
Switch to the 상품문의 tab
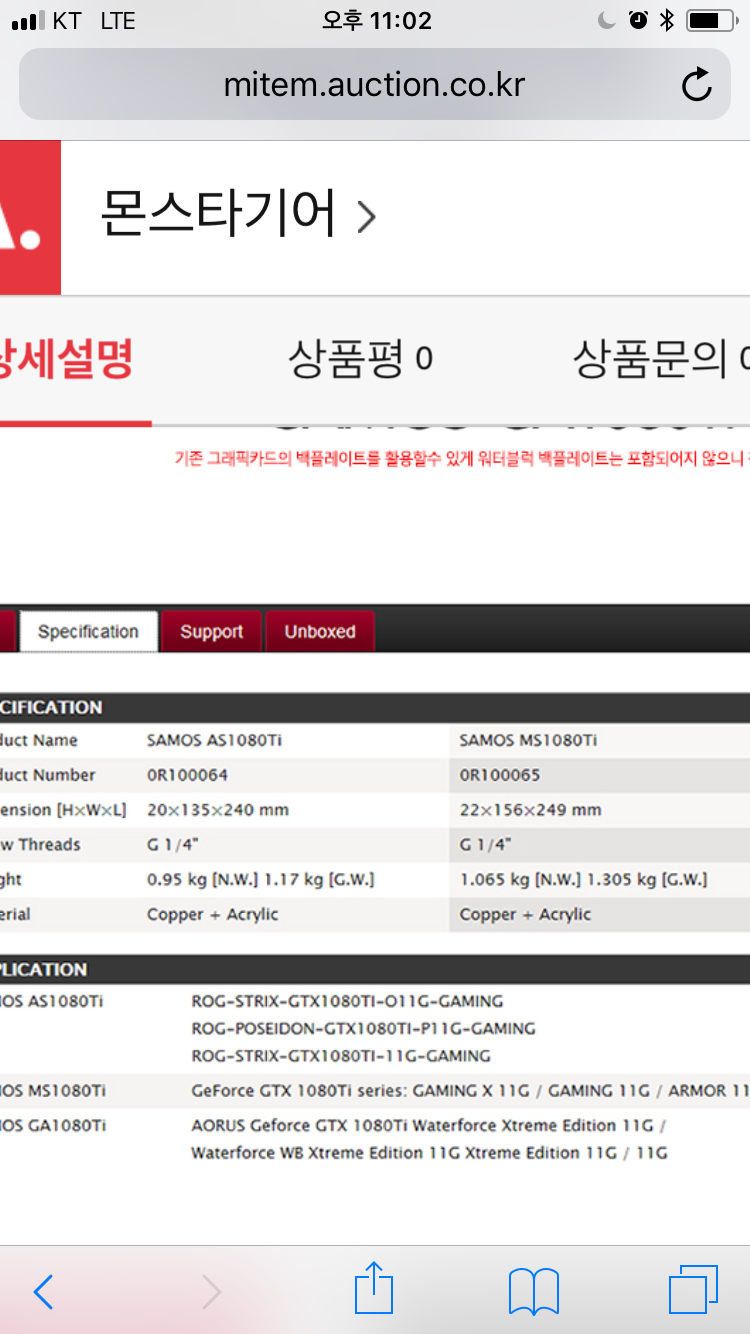[x=660, y=359]
